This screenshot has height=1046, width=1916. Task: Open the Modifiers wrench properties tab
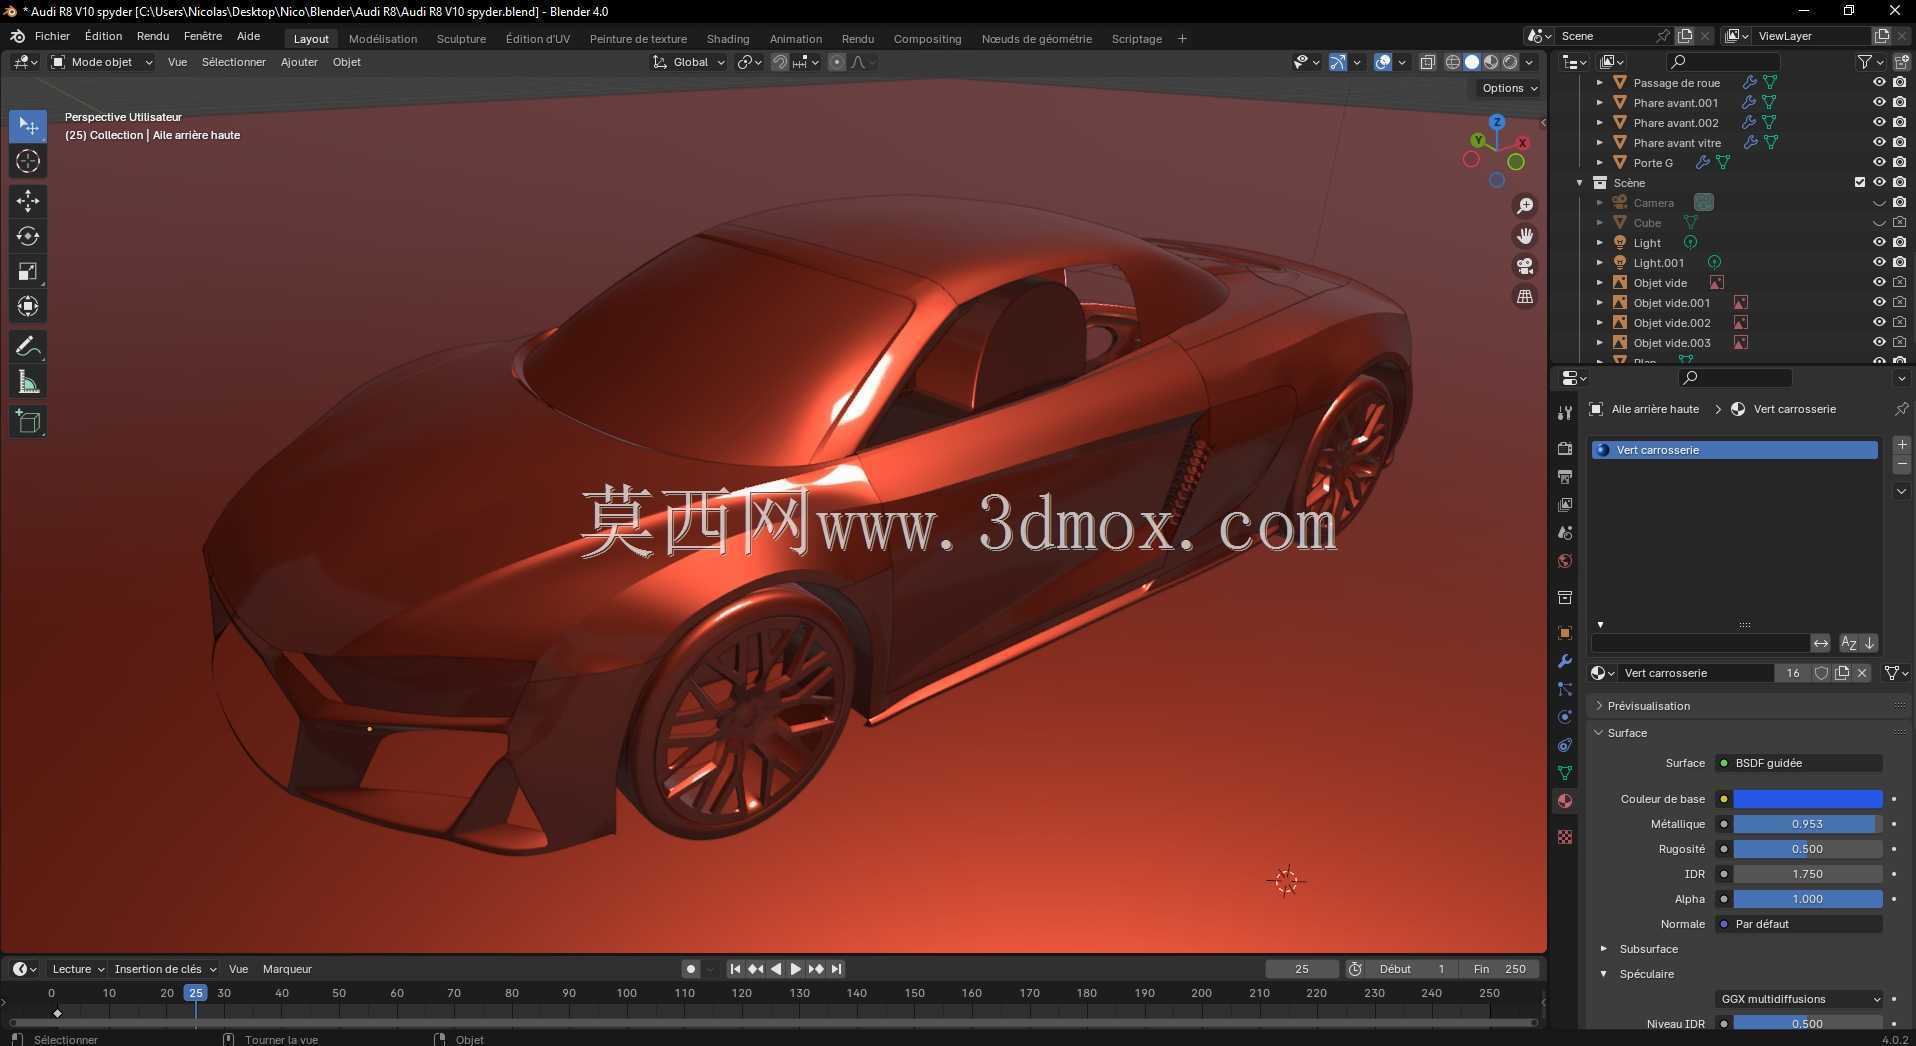pyautogui.click(x=1565, y=661)
